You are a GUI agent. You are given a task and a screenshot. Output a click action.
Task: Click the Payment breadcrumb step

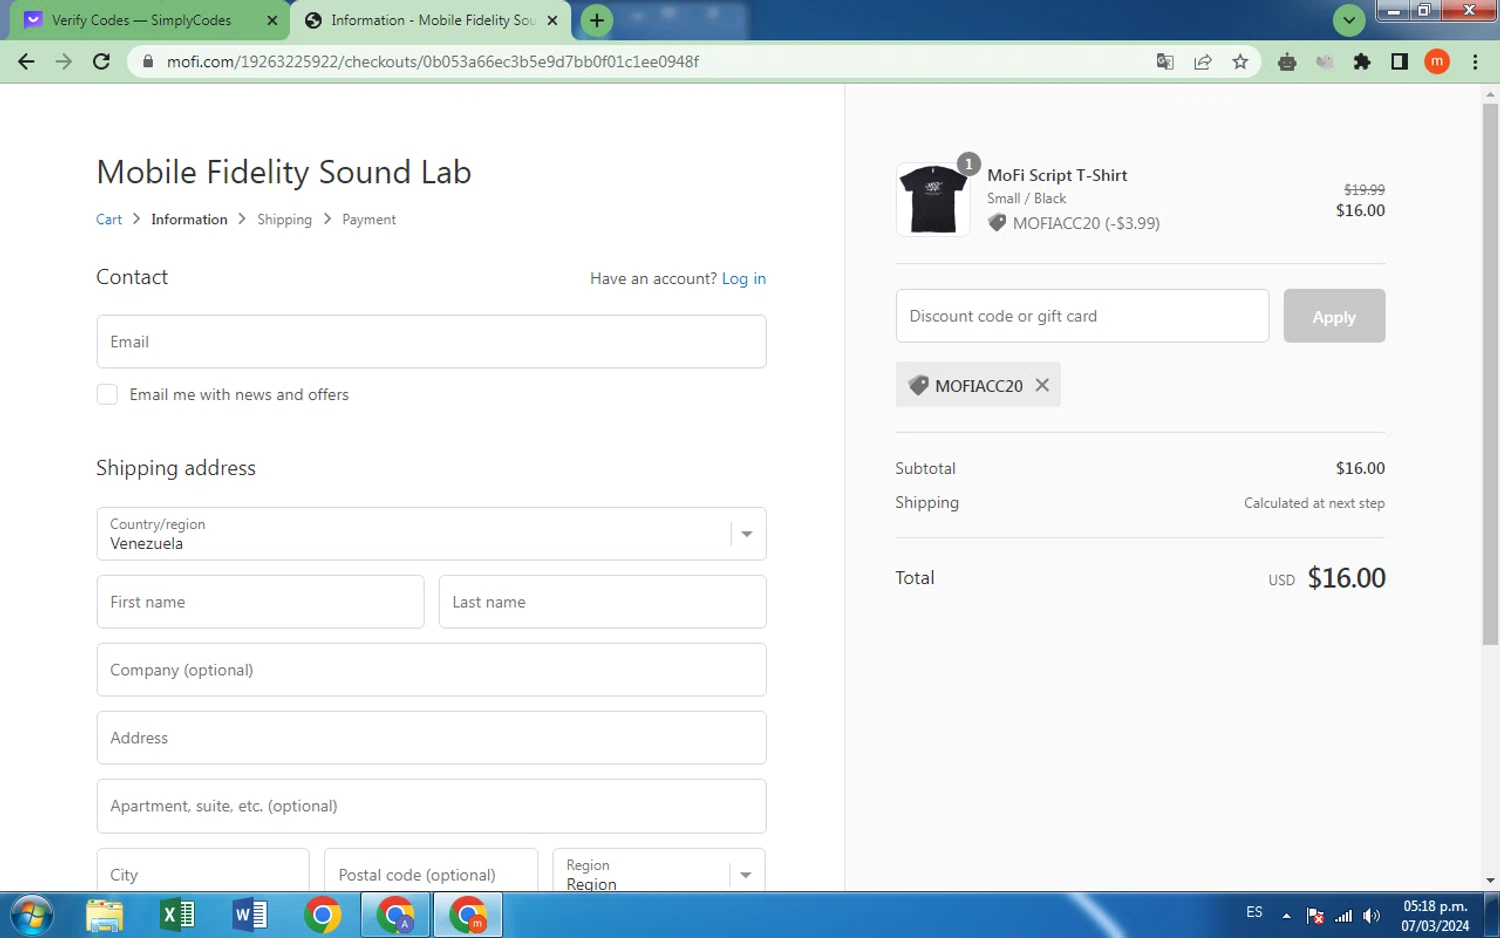coord(369,220)
